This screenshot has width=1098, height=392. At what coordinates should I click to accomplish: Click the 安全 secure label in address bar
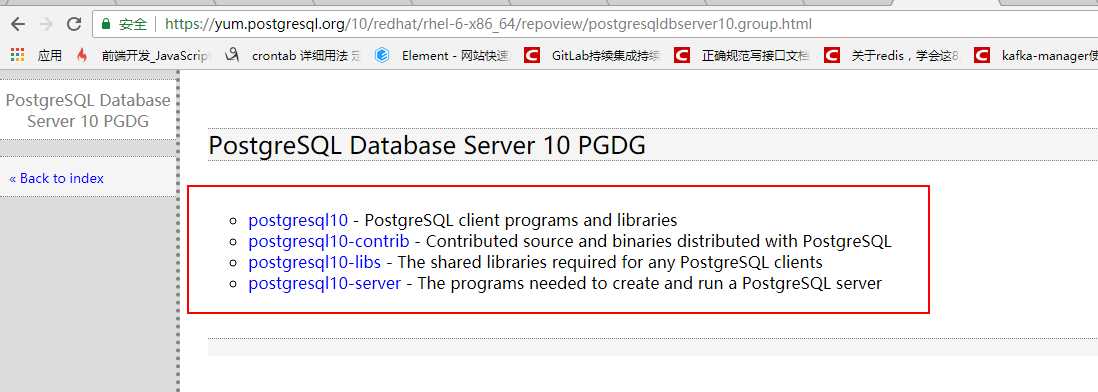click(x=133, y=24)
